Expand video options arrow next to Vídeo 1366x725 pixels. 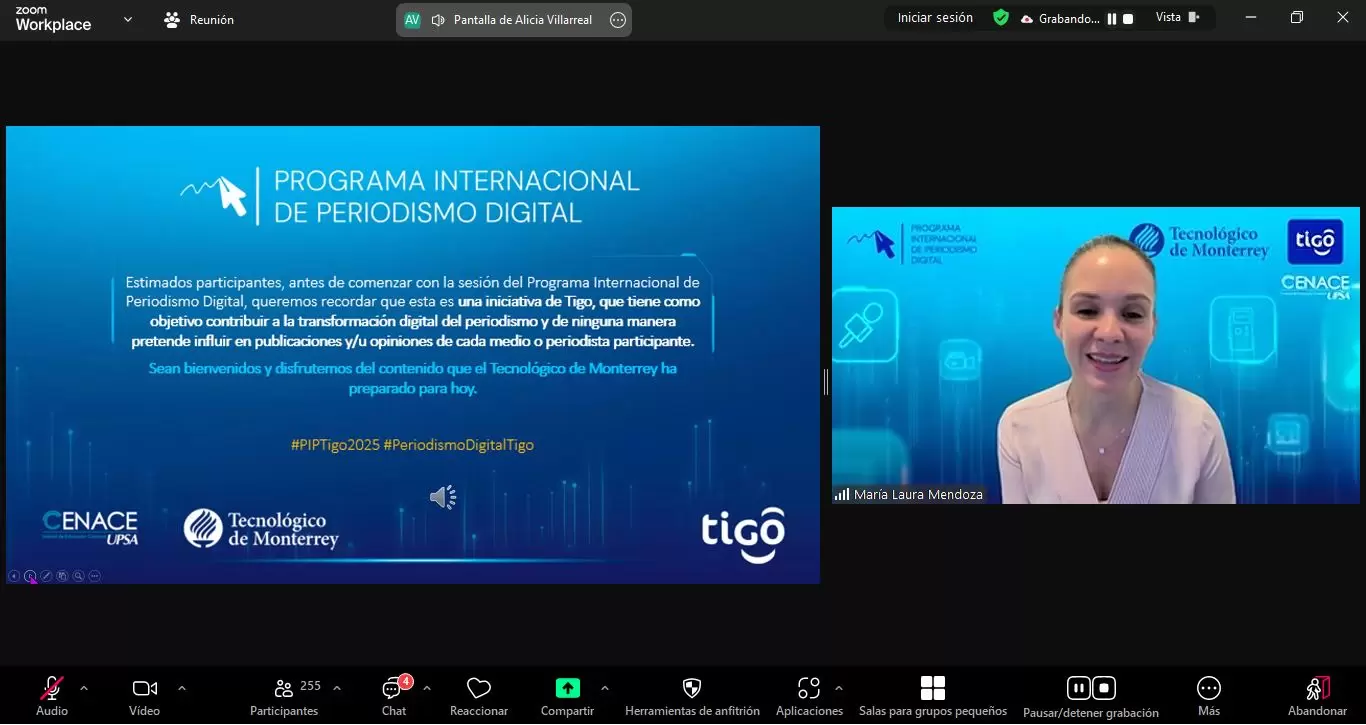click(181, 688)
